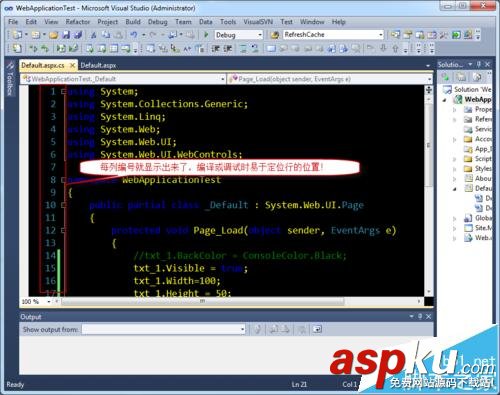This screenshot has height=395, width=500.
Task: Open the Show output from dropdown
Action: (x=242, y=330)
